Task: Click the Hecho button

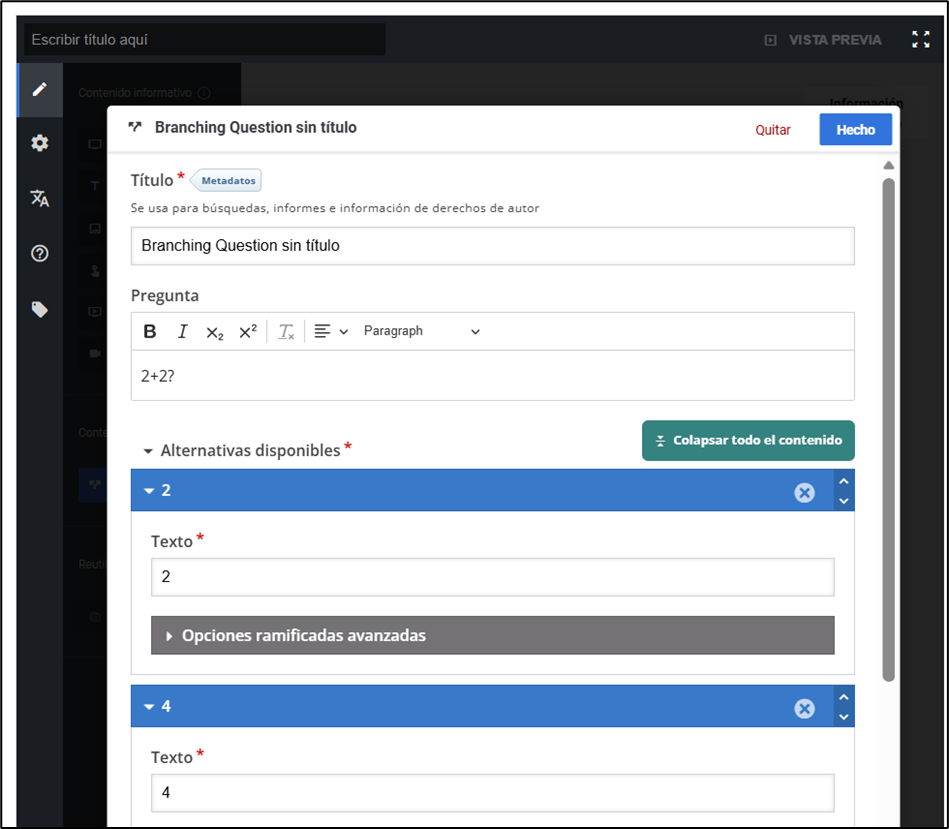Action: [855, 130]
